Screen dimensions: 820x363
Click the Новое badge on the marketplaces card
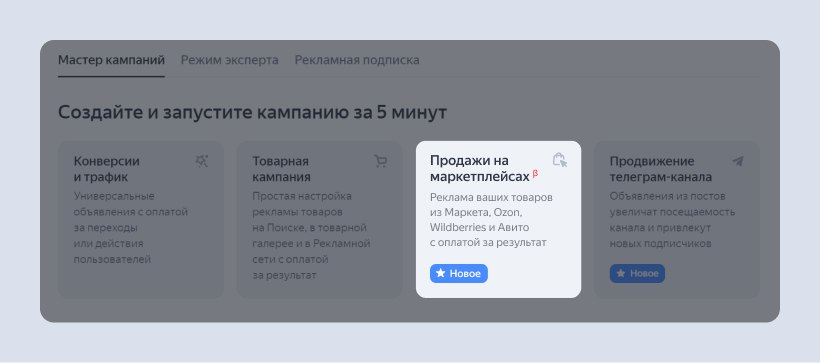[459, 274]
